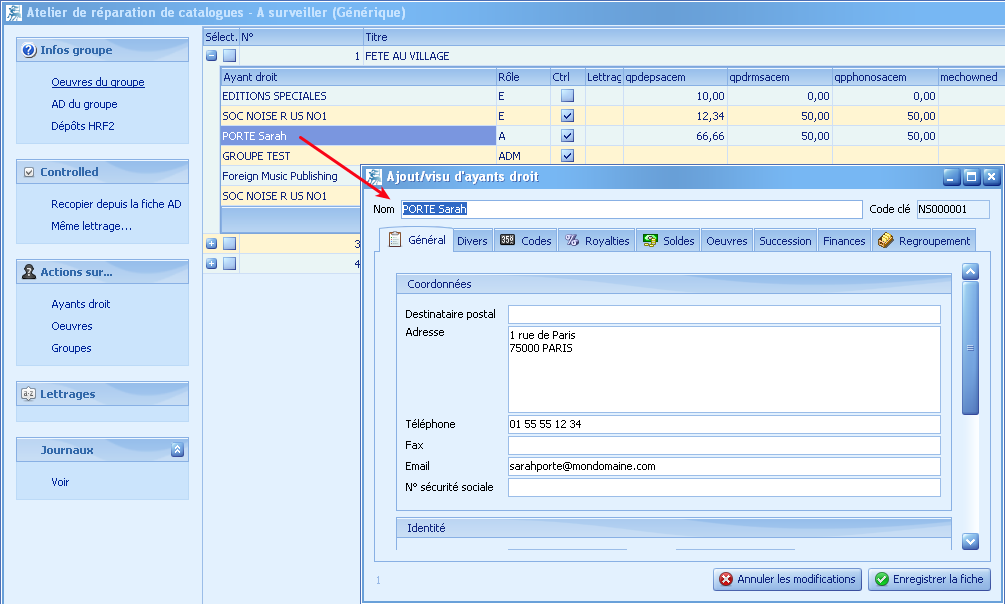
Task: Uncheck Ctrl for SOC NOISE R US NO1 with role E
Action: 567,116
